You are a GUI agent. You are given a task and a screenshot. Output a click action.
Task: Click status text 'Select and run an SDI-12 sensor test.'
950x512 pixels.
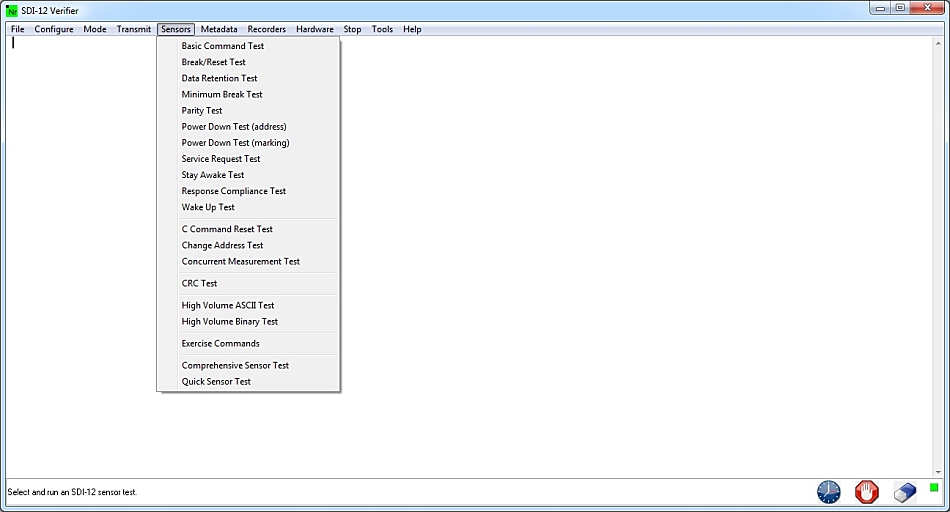72,492
